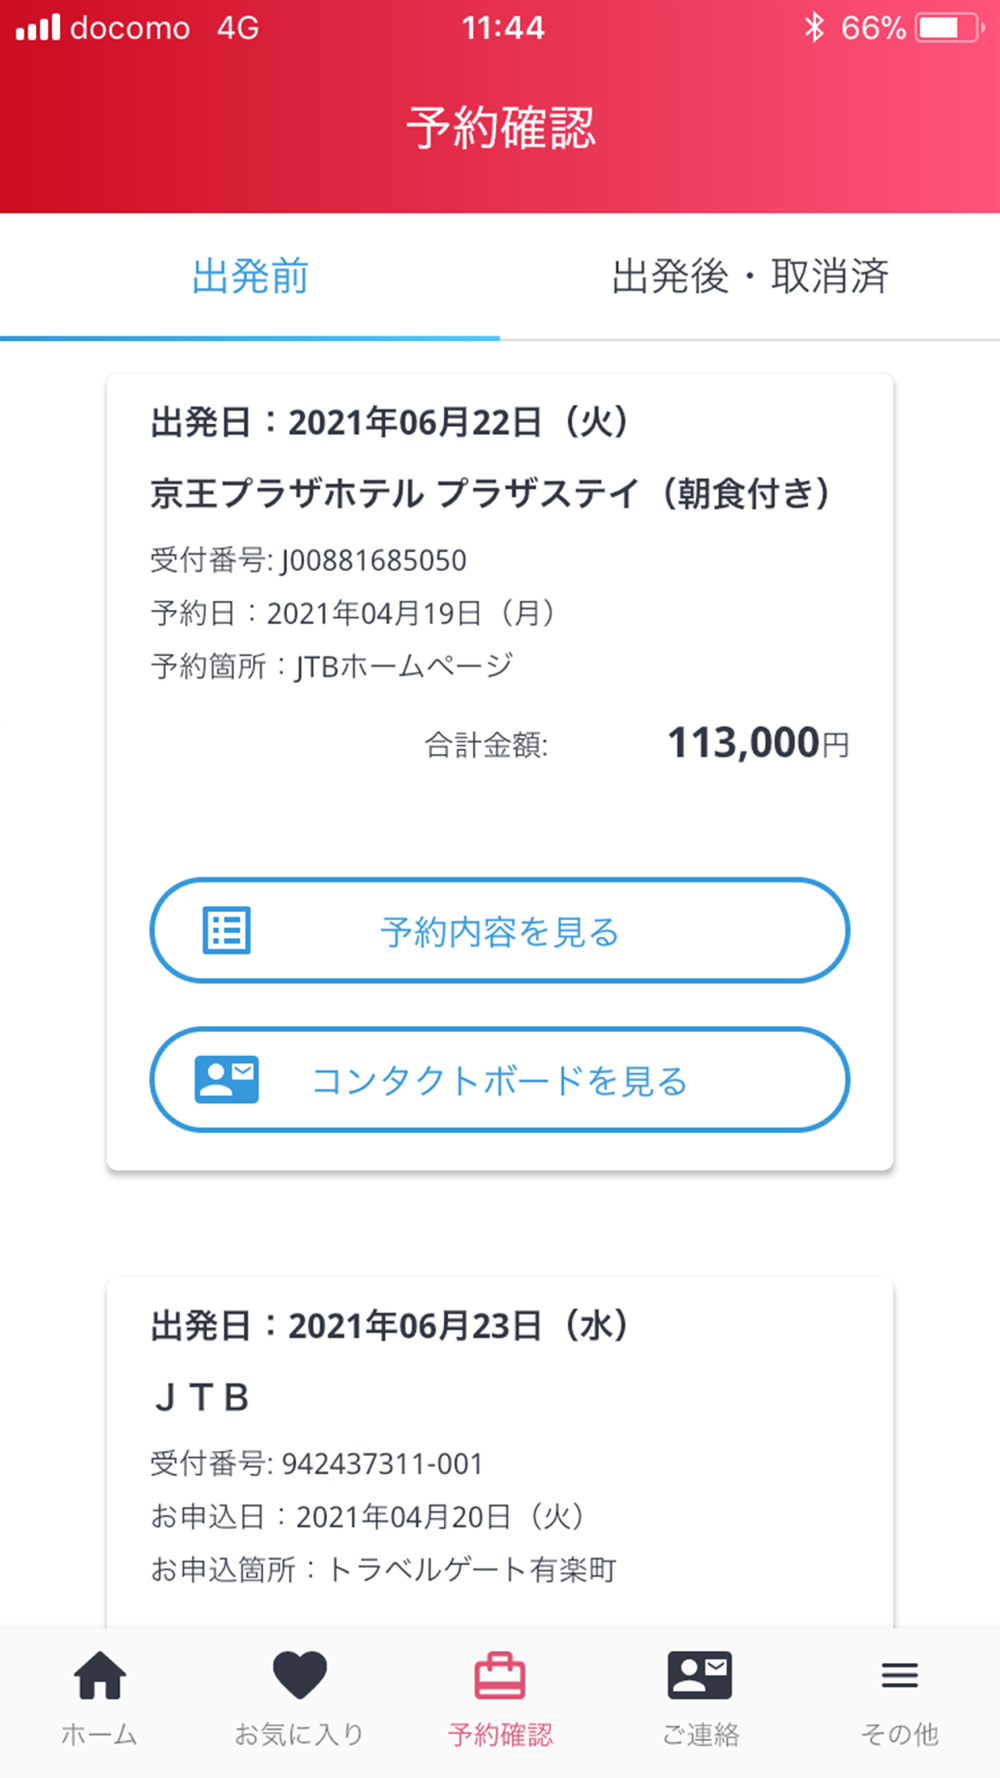The height and width of the screenshot is (1778, 1000).
Task: Tap the cellular signal bars icon
Action: coord(38,27)
